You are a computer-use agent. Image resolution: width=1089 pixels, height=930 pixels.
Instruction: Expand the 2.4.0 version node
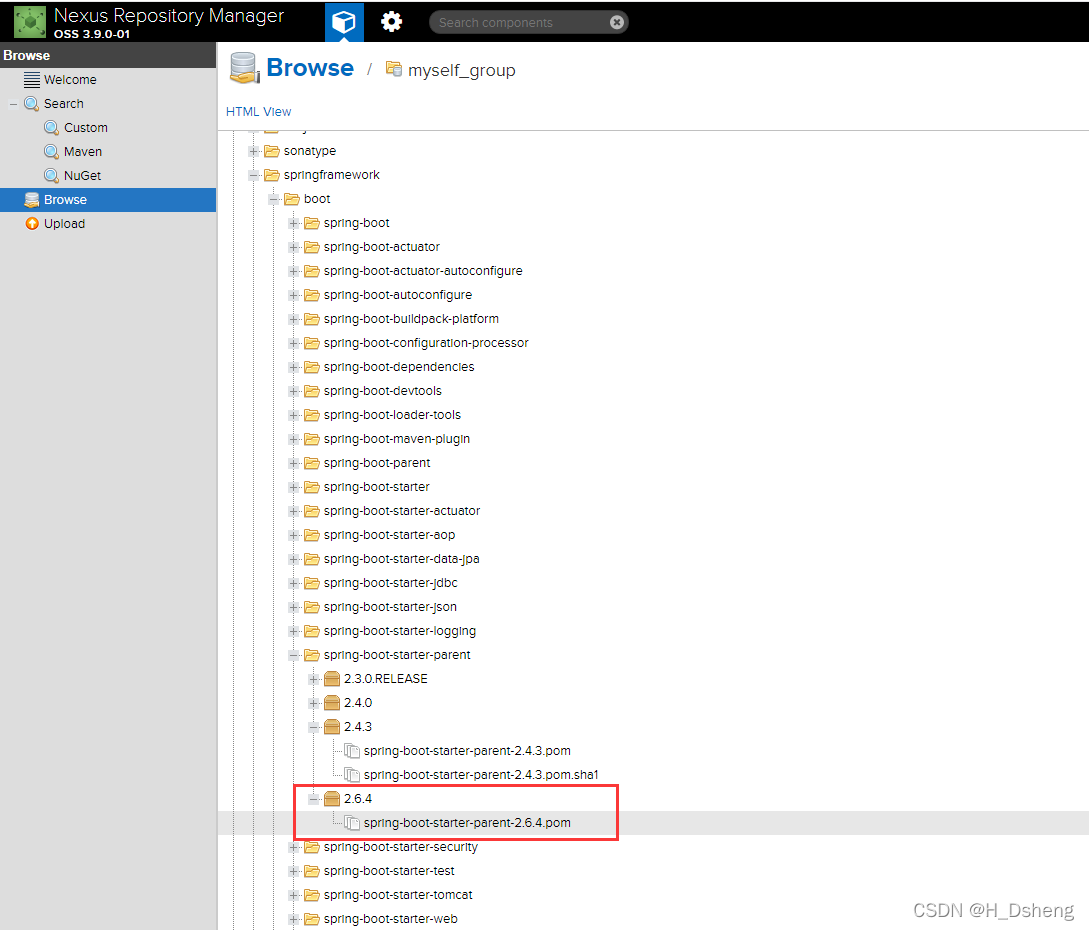click(314, 703)
